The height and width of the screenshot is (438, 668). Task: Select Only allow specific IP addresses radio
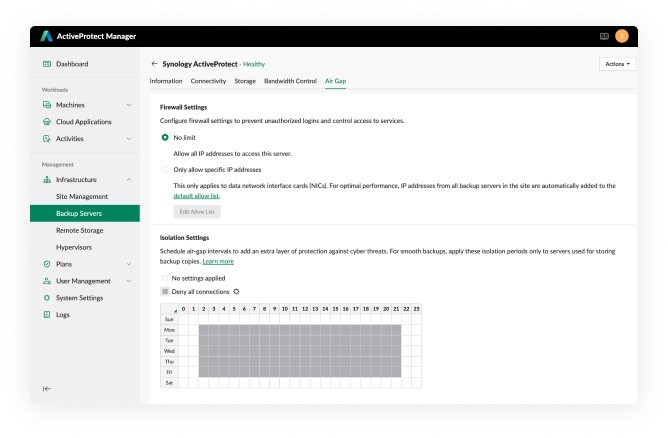point(165,170)
